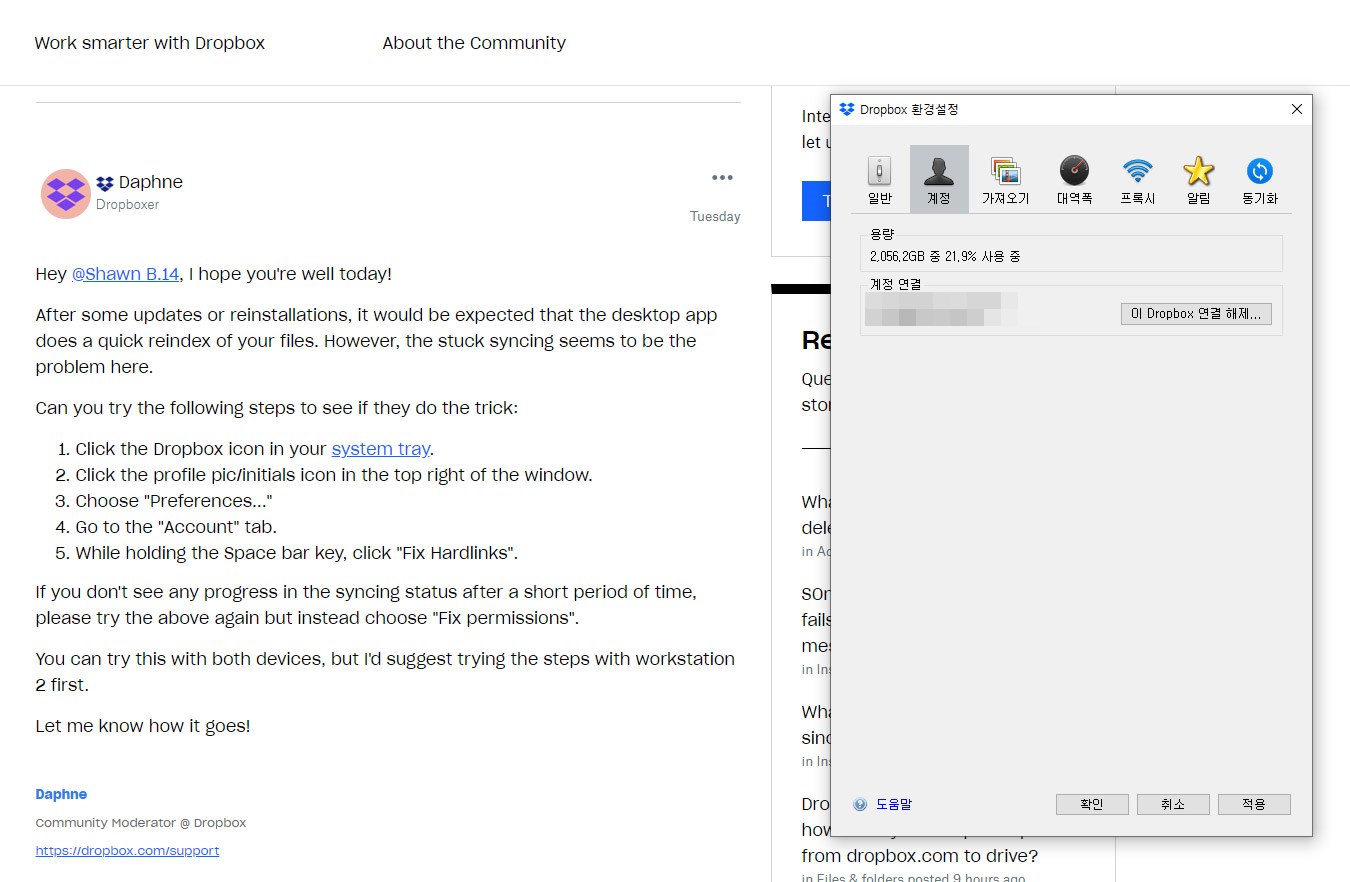Viewport: 1350px width, 882px height.
Task: Click the 취소 (Cancel) button
Action: coord(1173,804)
